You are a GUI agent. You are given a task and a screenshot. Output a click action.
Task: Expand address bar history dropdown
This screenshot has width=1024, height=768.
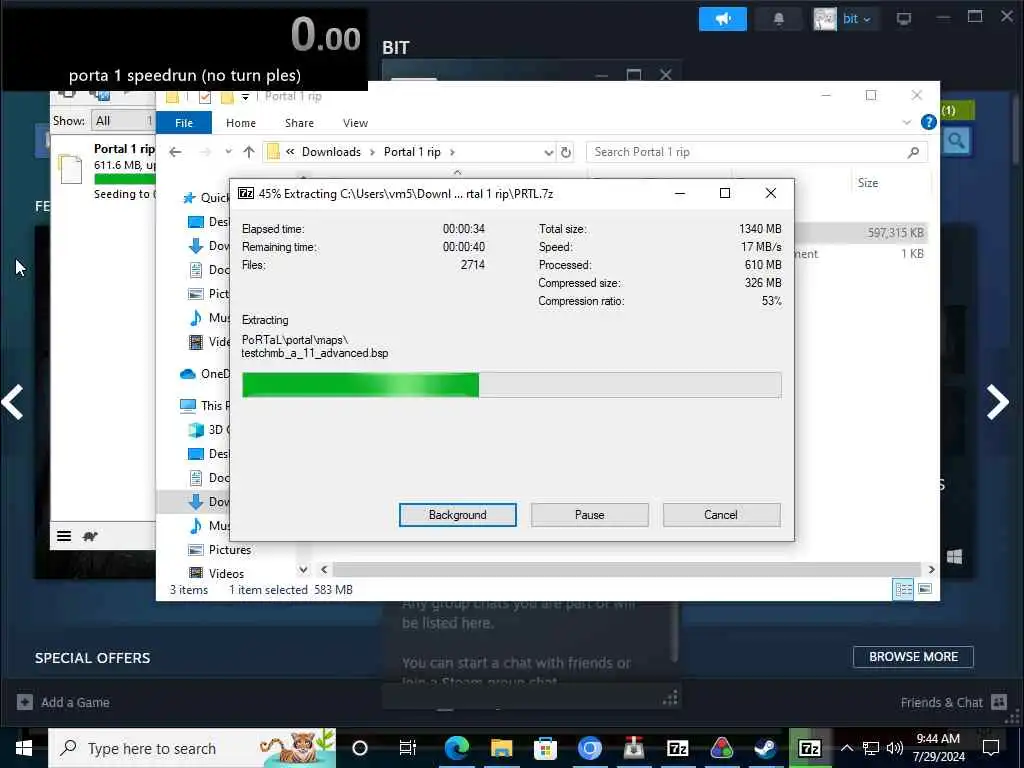[548, 152]
